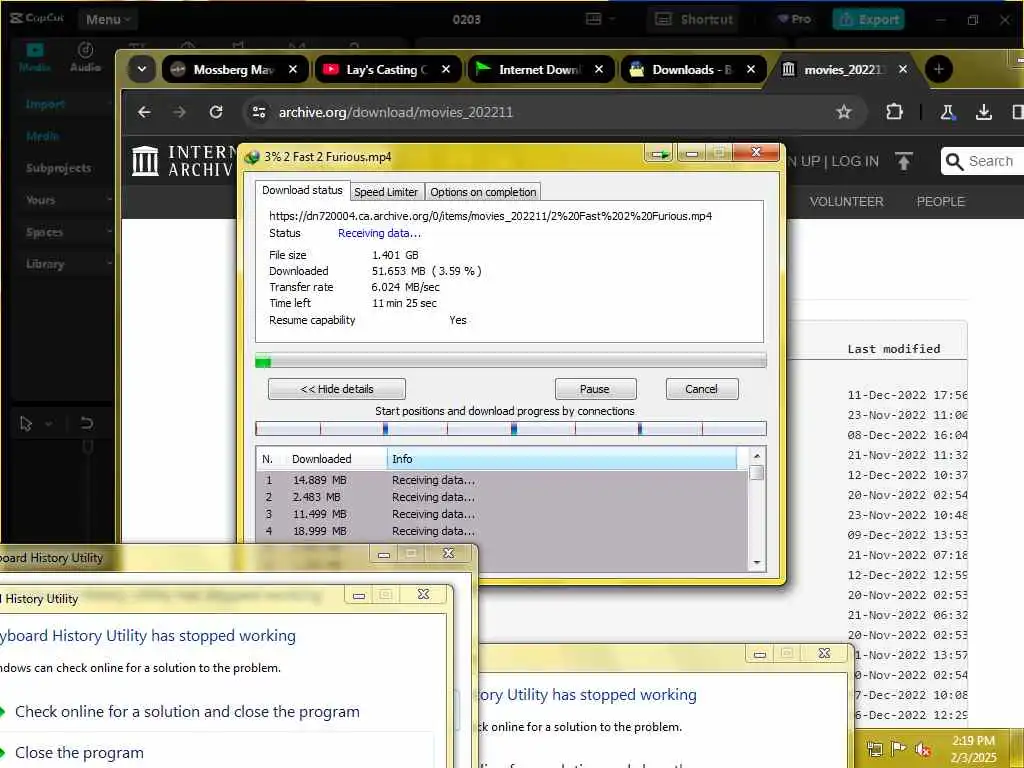Click the Internet Archive upload arrow icon
This screenshot has height=768, width=1024.
click(904, 161)
